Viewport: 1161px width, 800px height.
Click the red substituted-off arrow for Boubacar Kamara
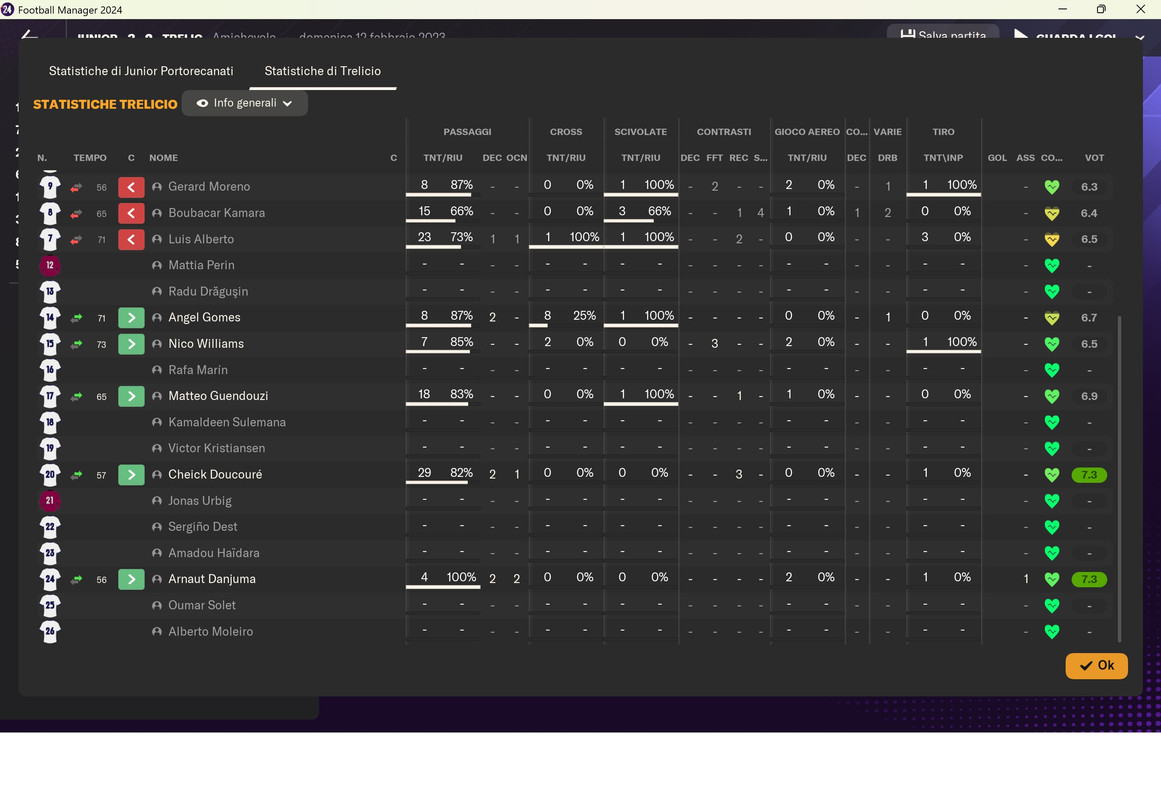(131, 213)
